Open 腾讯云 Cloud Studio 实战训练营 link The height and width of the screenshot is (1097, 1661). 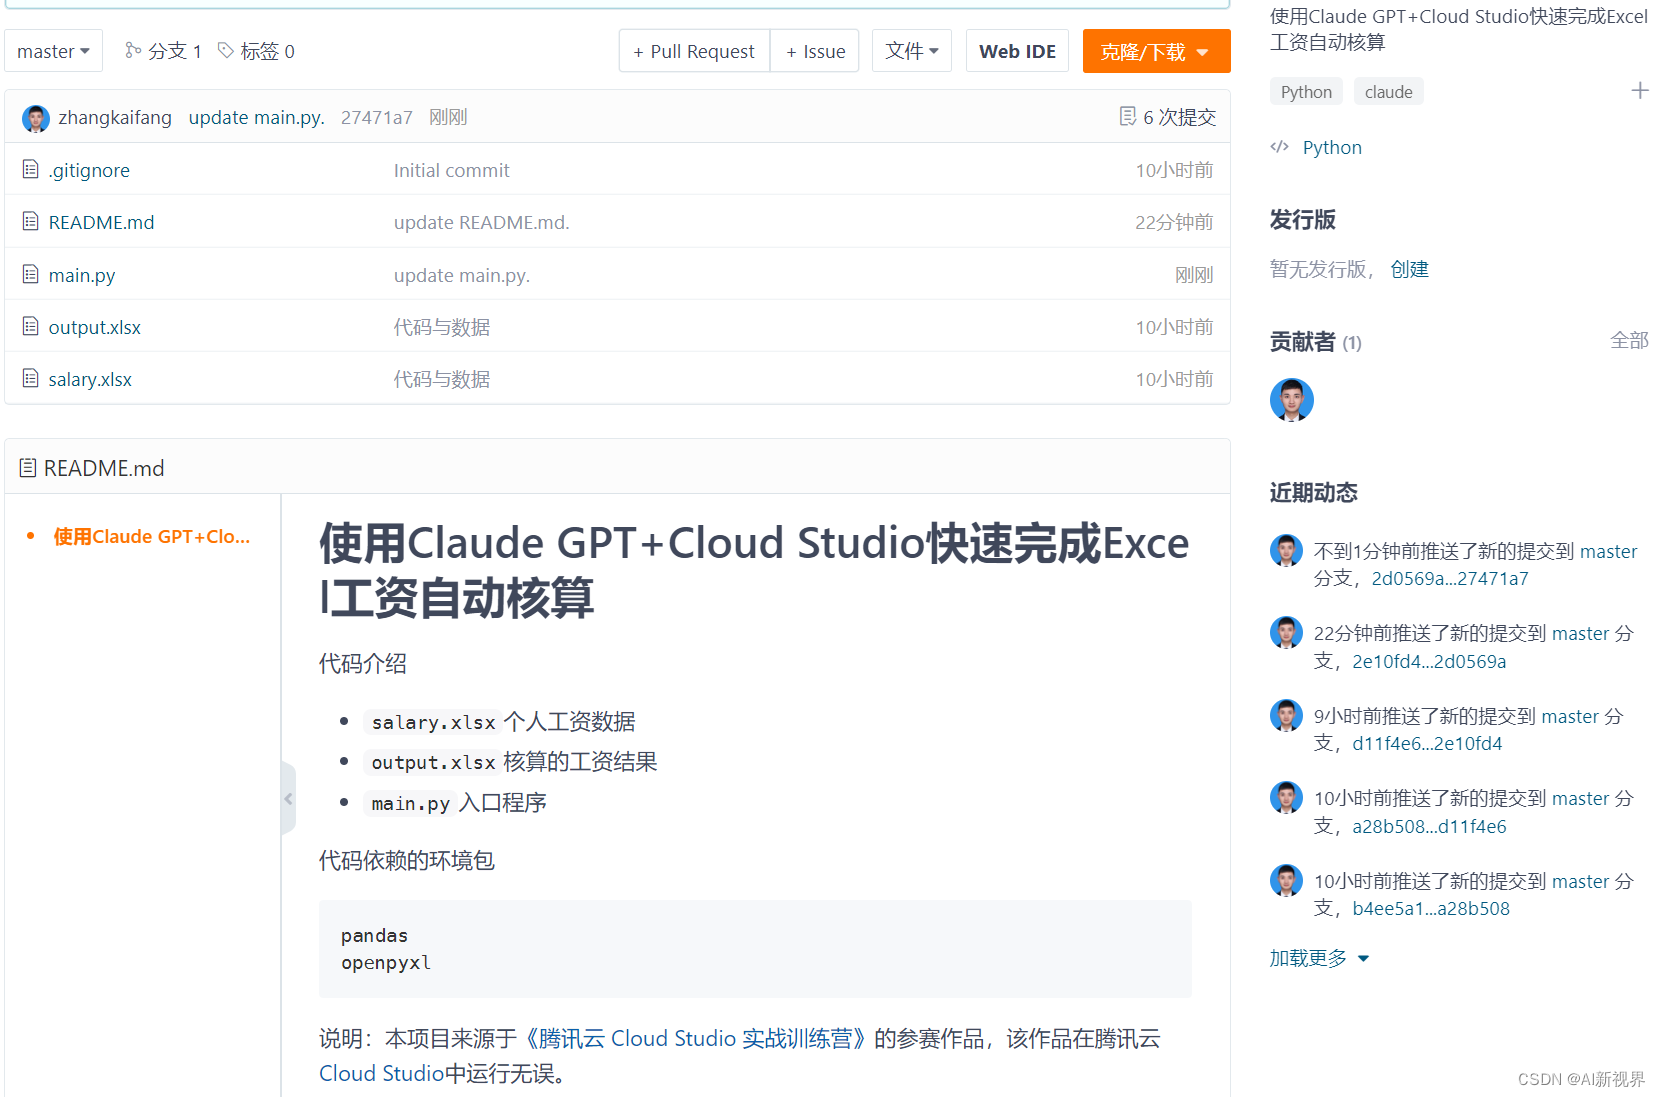(x=695, y=1039)
